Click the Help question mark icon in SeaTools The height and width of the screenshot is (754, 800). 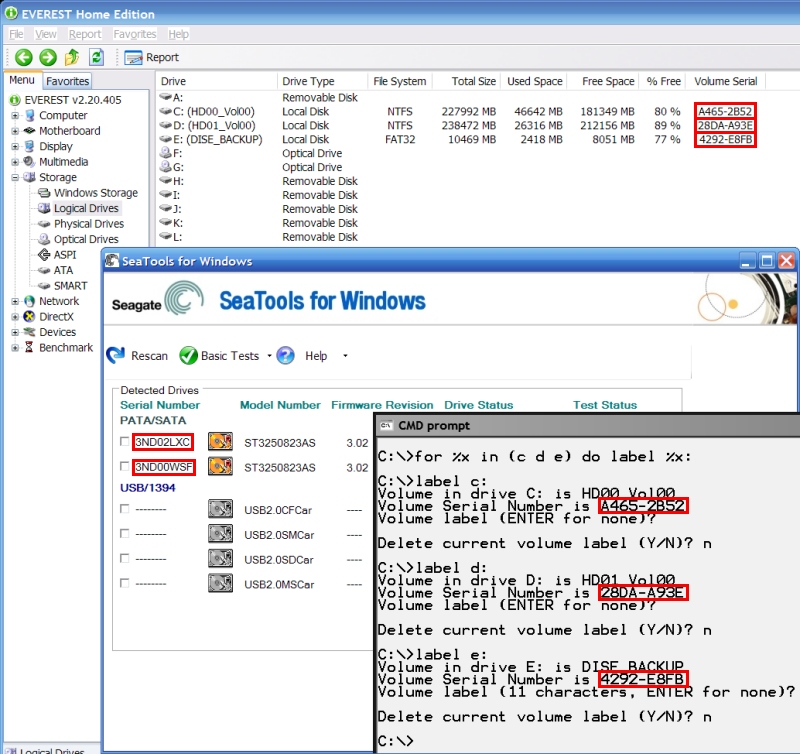tap(285, 356)
